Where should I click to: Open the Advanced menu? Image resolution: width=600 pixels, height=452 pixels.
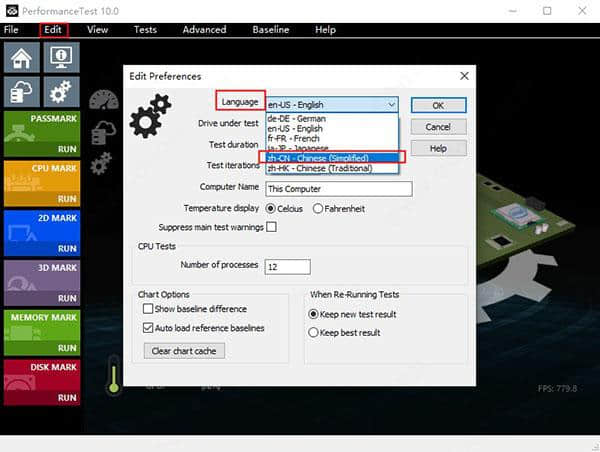[204, 30]
